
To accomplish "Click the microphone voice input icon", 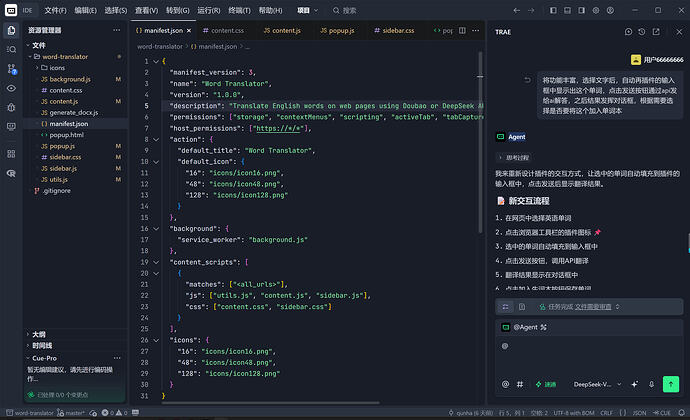I will 651,384.
